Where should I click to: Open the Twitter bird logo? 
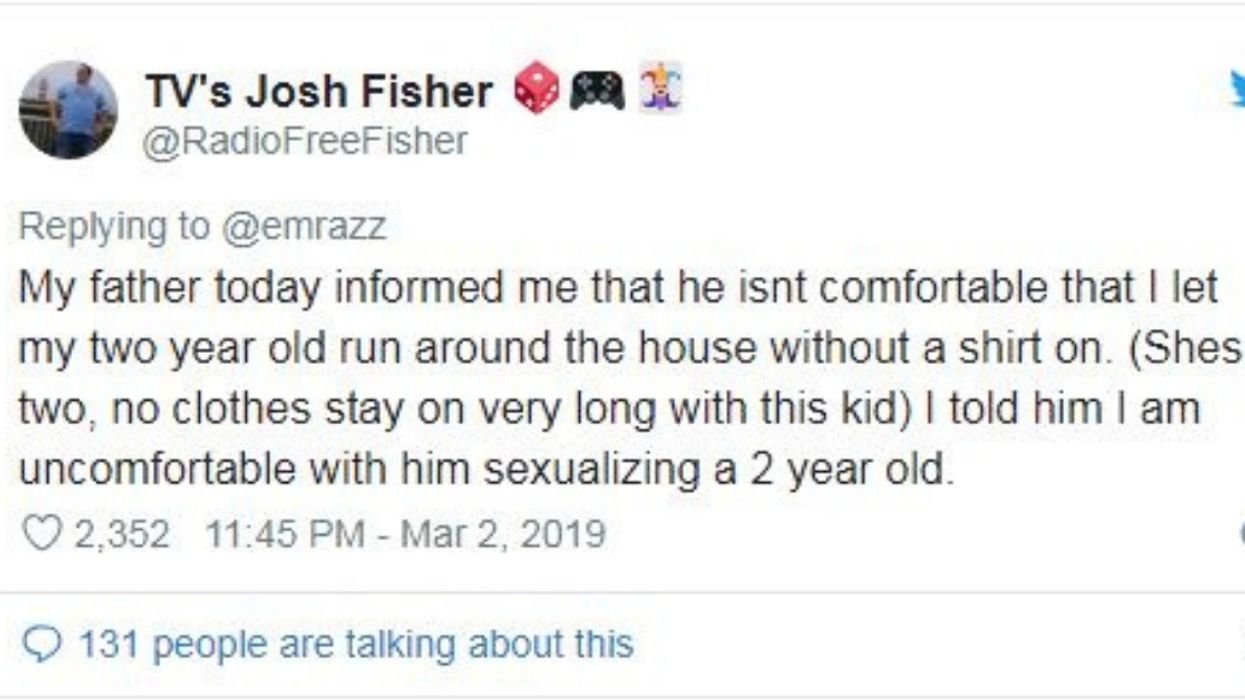click(1237, 92)
